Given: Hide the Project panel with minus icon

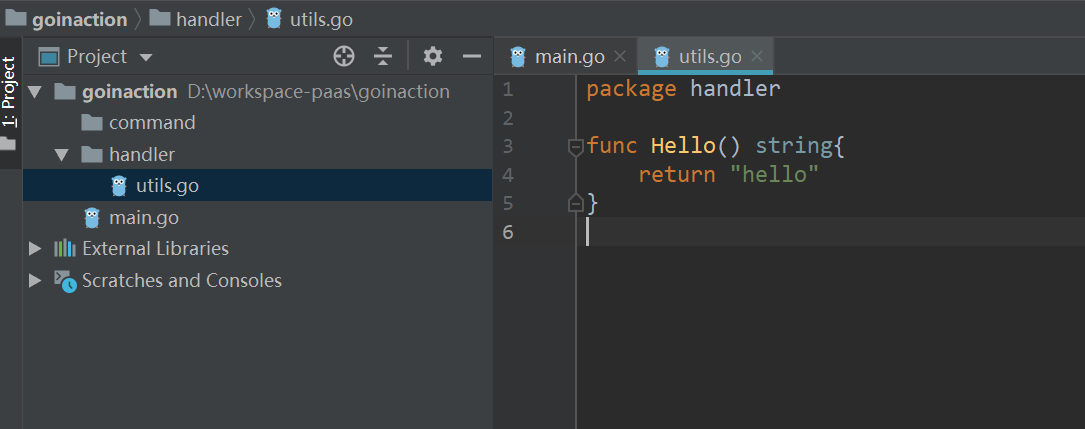Looking at the screenshot, I should pyautogui.click(x=472, y=57).
